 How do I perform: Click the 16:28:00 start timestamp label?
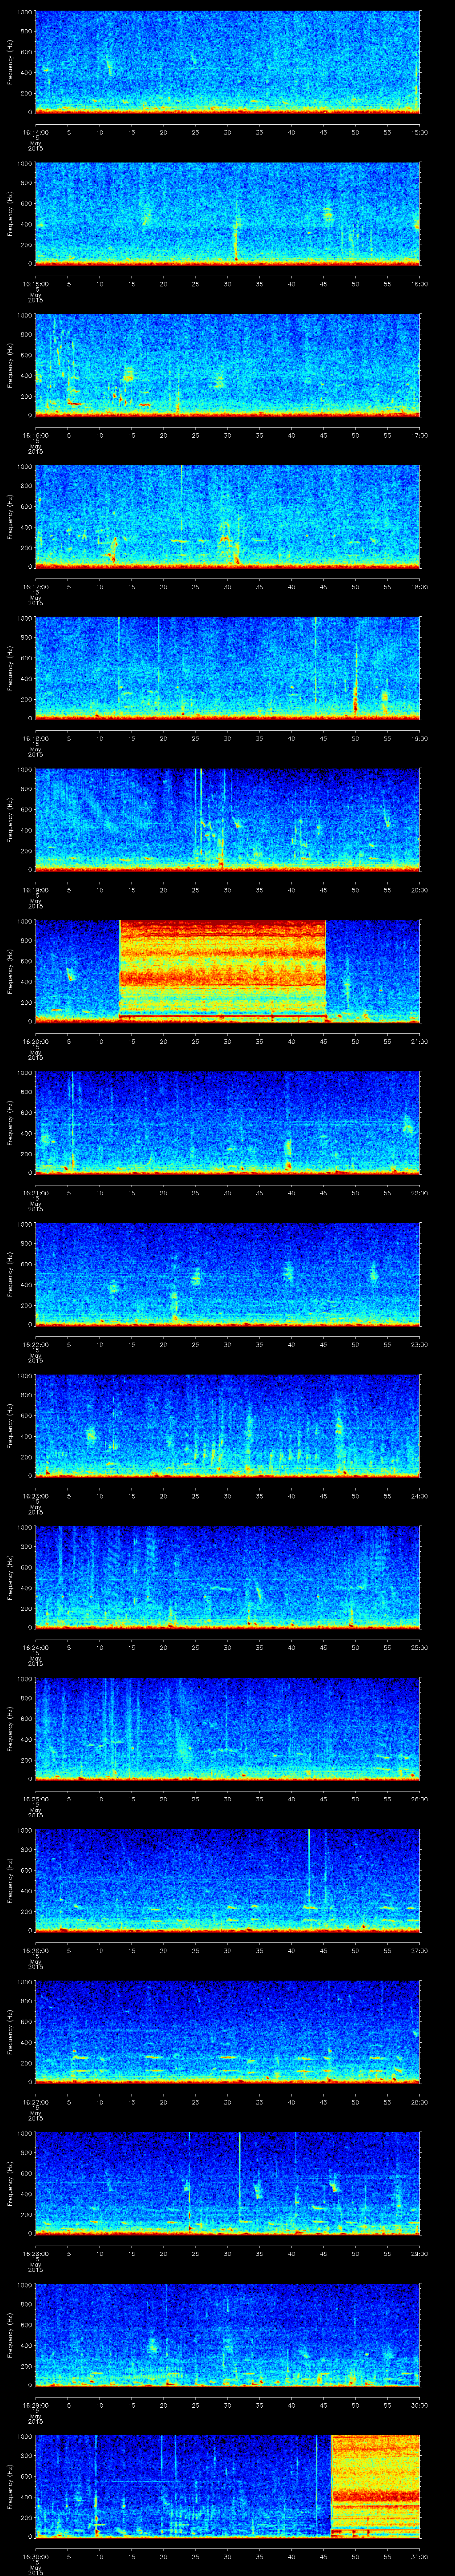(35, 2253)
